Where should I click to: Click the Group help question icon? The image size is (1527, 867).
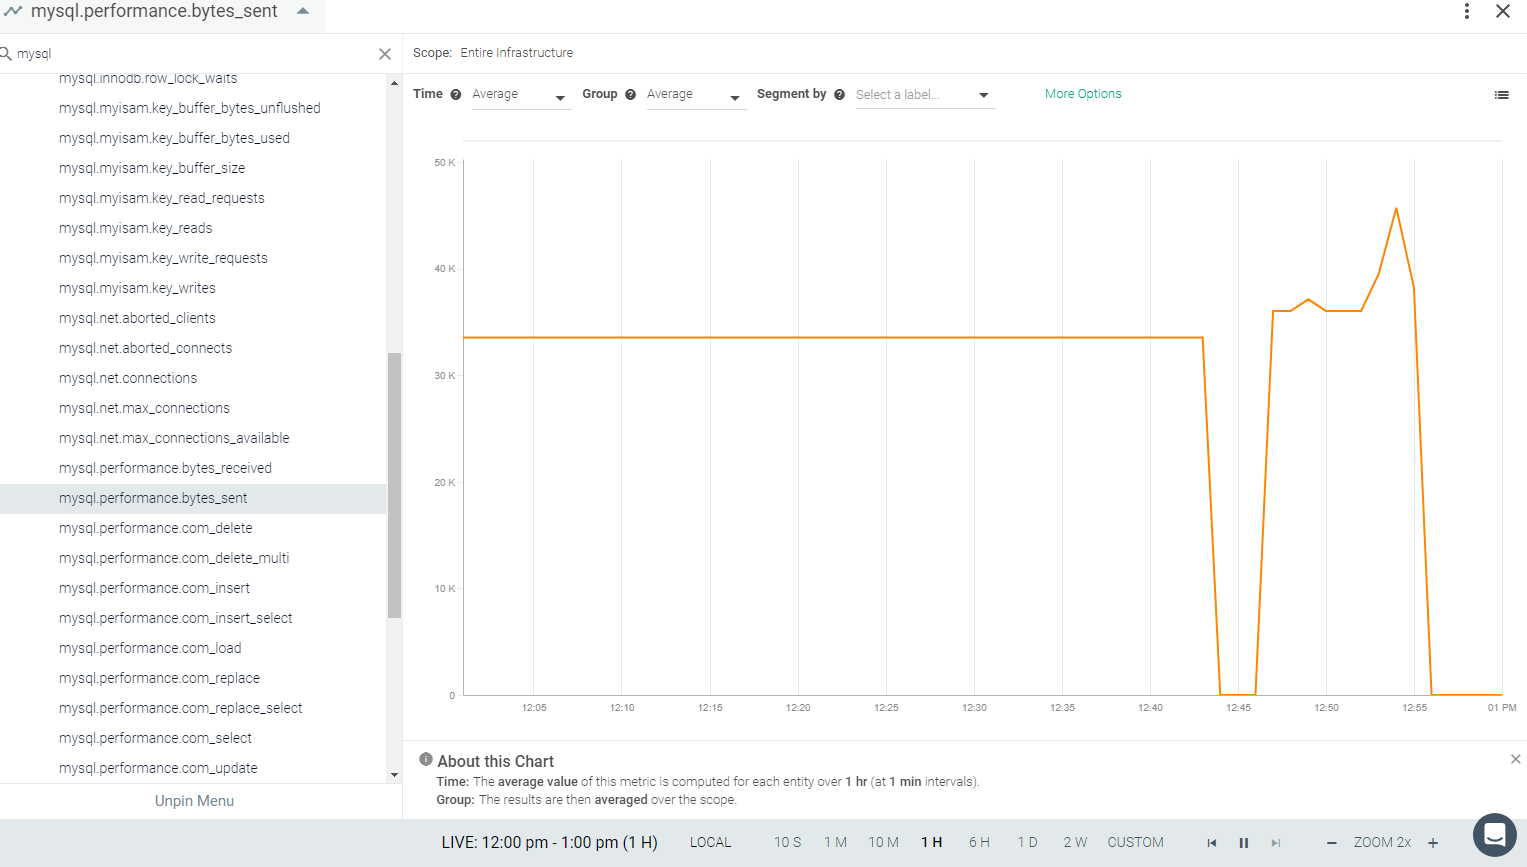(x=631, y=95)
